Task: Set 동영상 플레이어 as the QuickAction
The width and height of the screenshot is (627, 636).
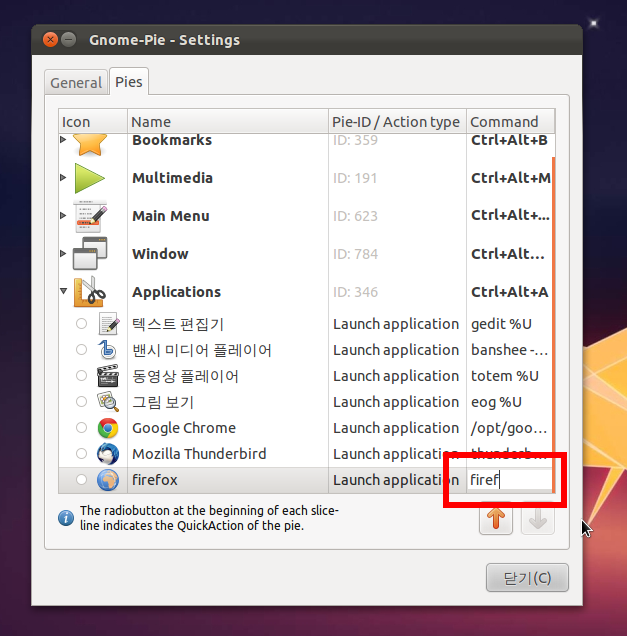Action: 82,376
